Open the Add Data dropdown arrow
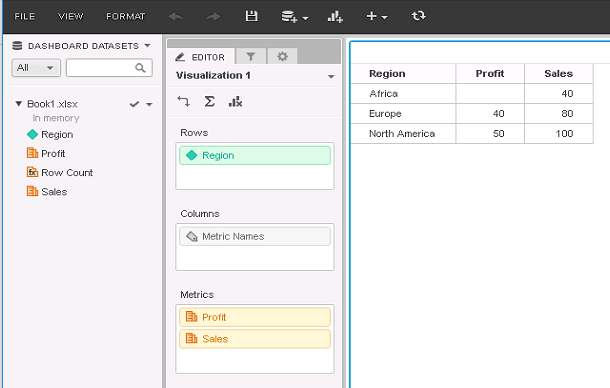610x388 pixels. pos(305,18)
